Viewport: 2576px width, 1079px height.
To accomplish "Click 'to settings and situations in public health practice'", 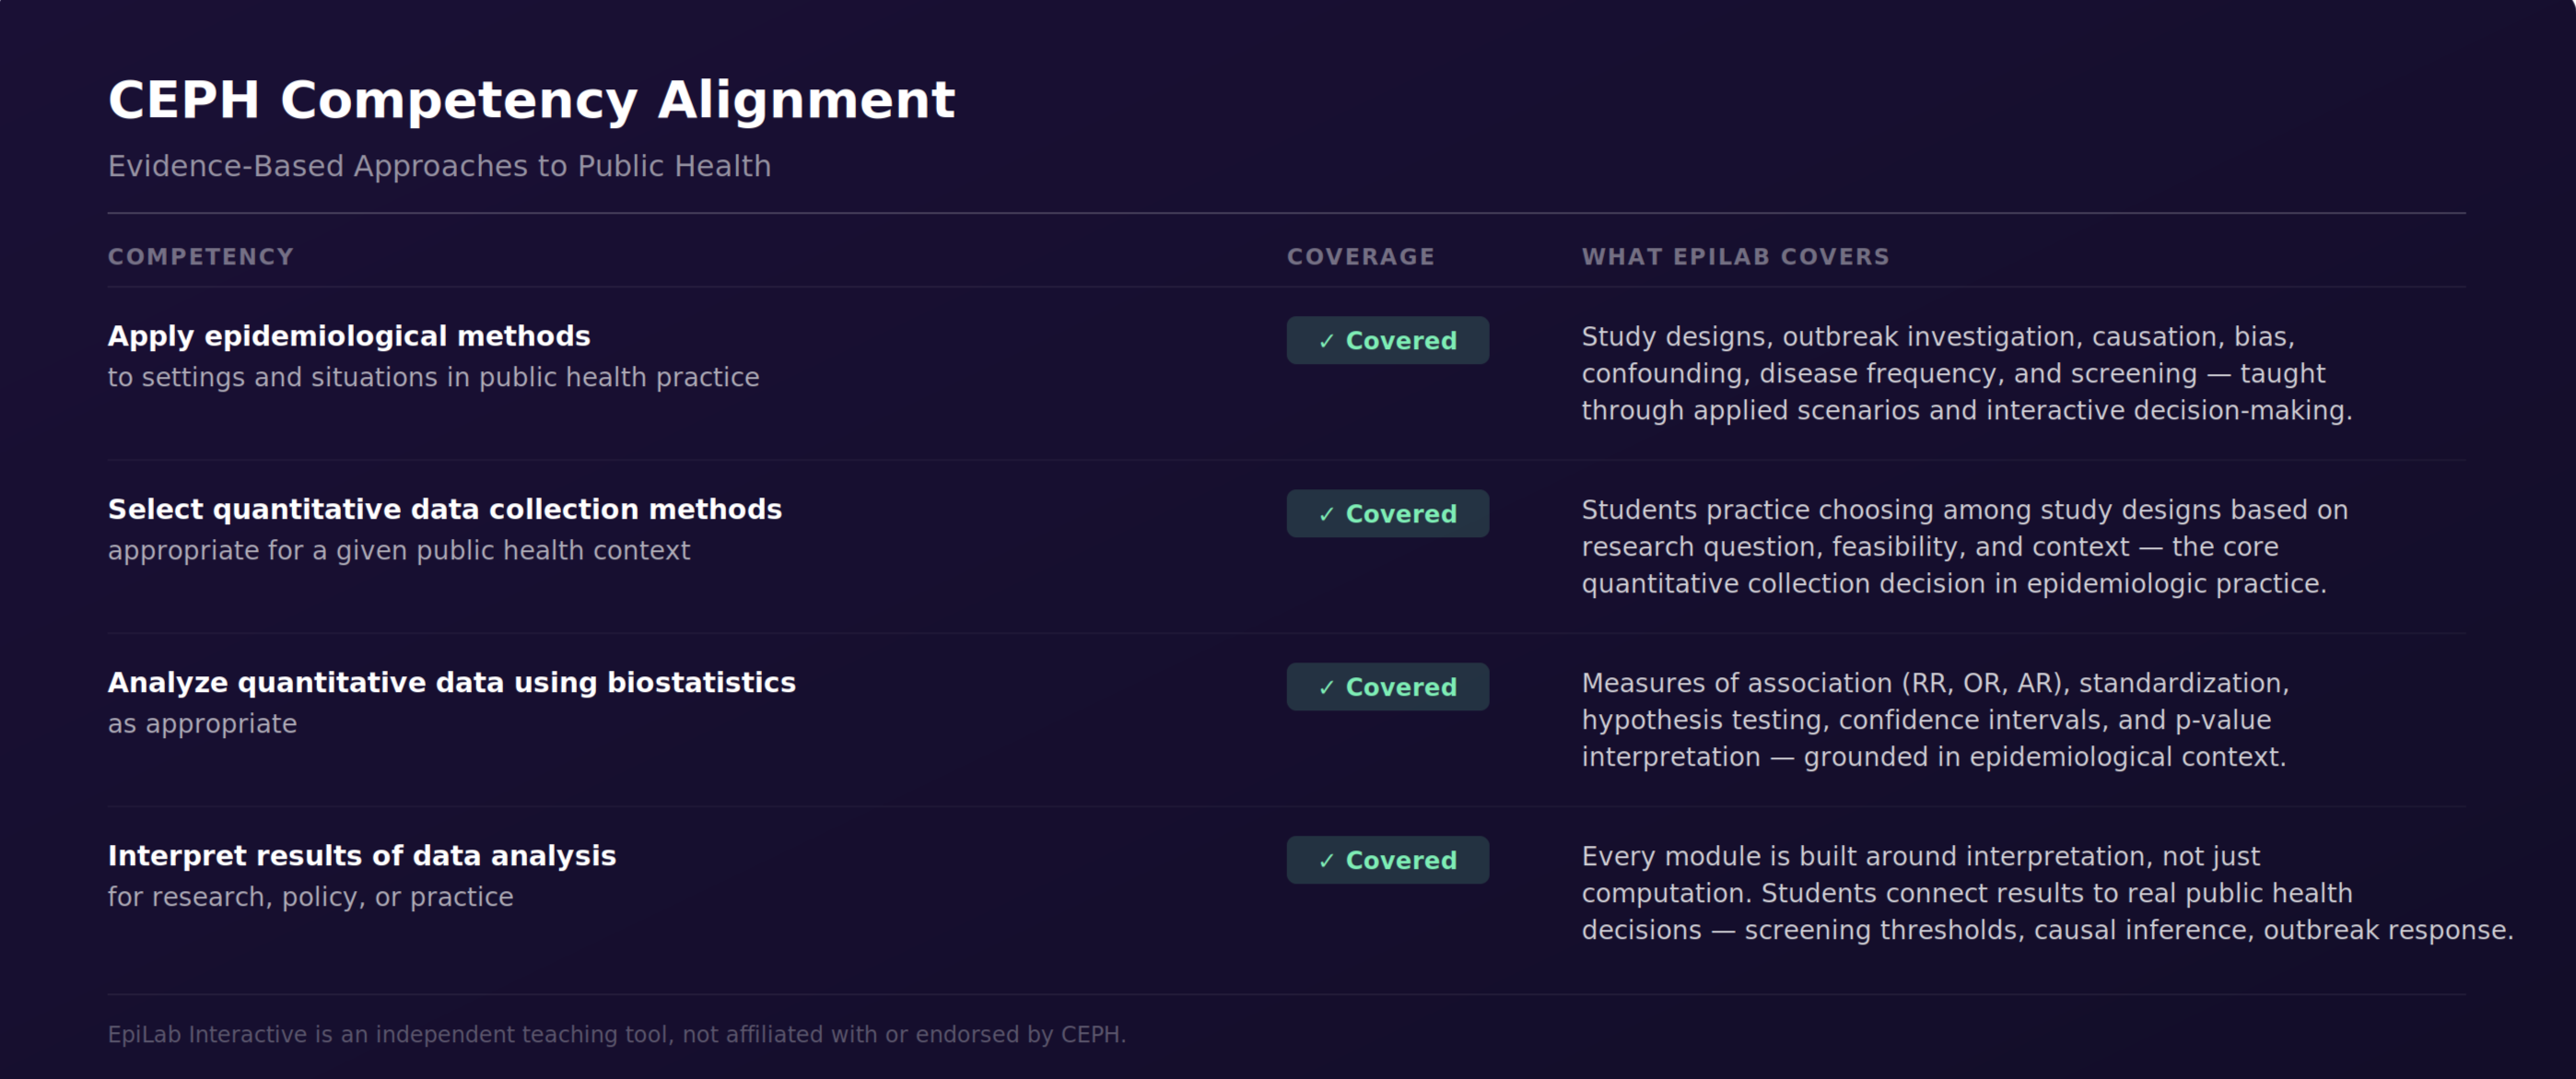I will point(433,377).
